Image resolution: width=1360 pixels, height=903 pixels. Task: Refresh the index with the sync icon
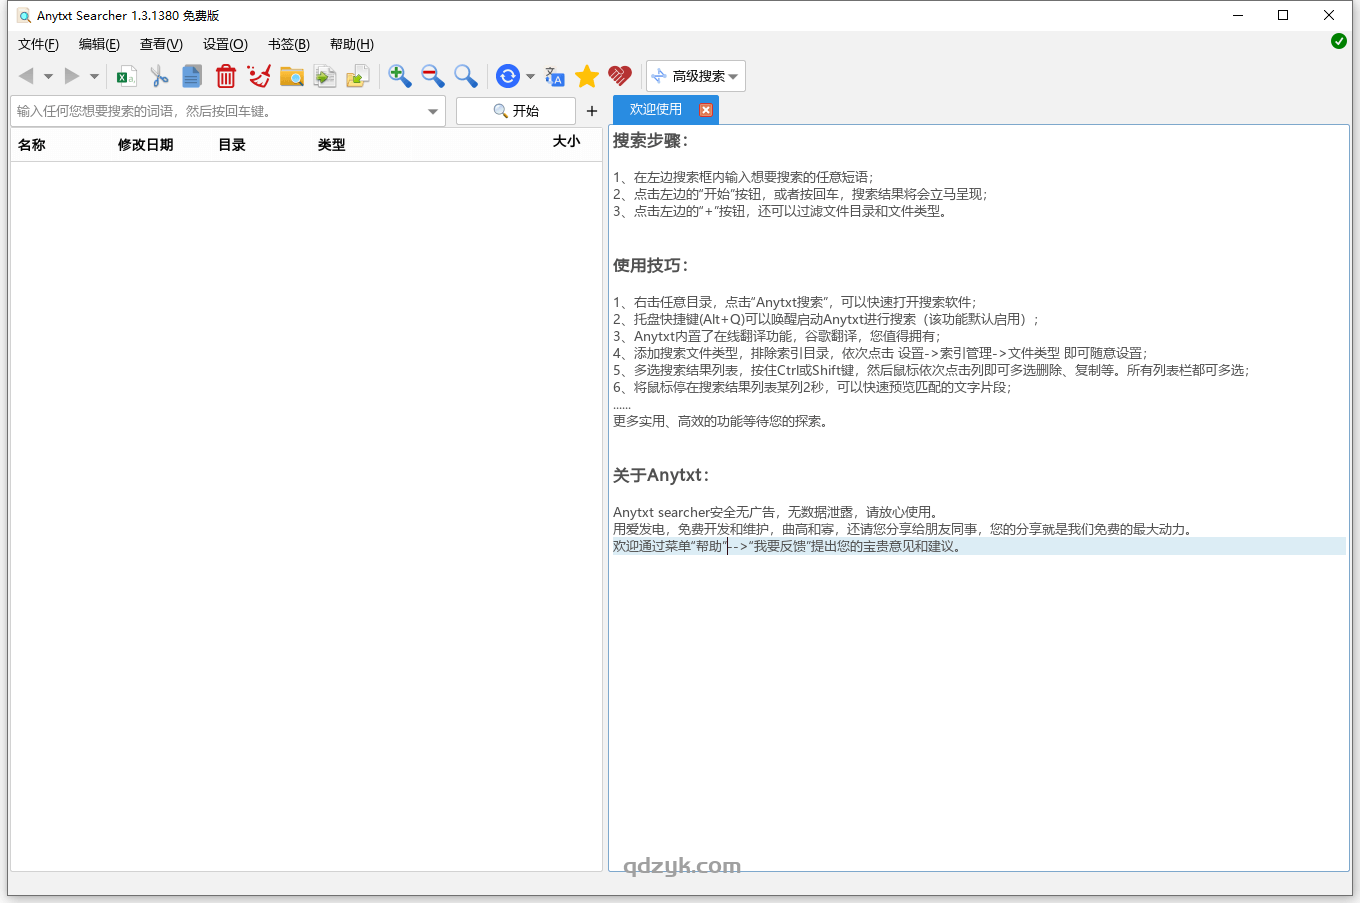(510, 75)
